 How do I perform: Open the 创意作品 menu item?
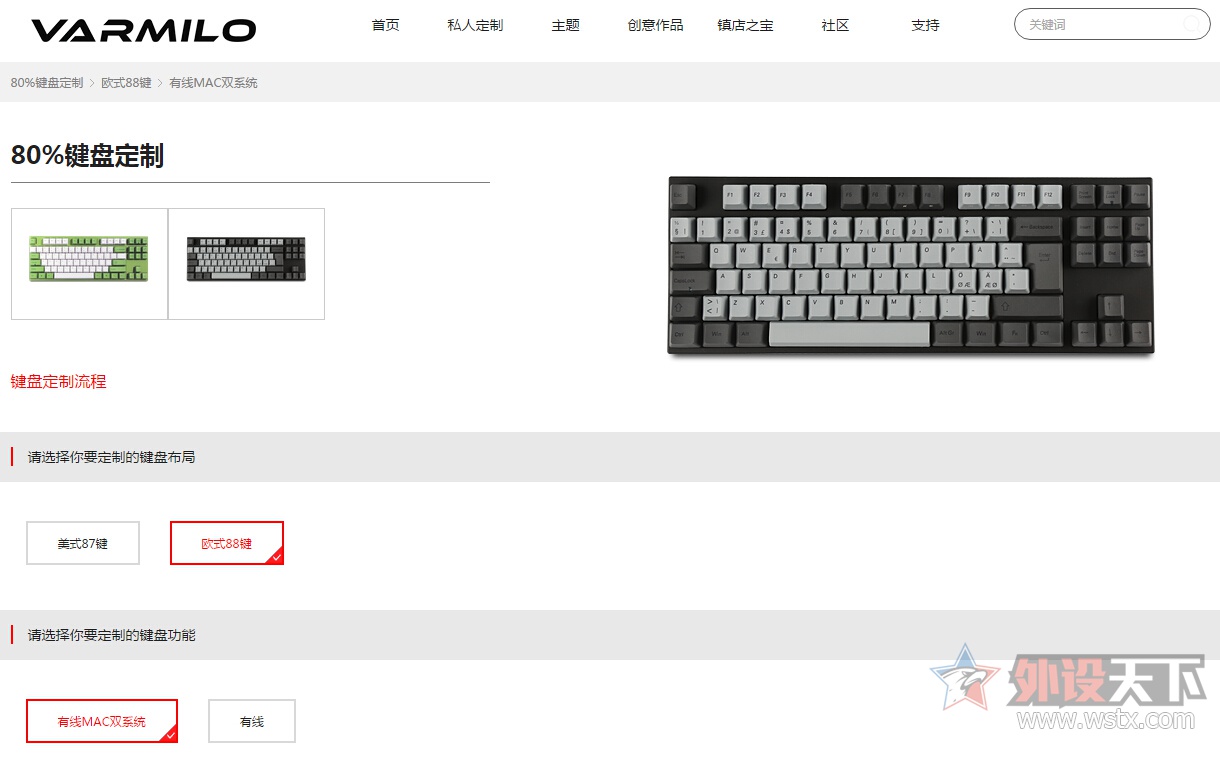coord(655,25)
